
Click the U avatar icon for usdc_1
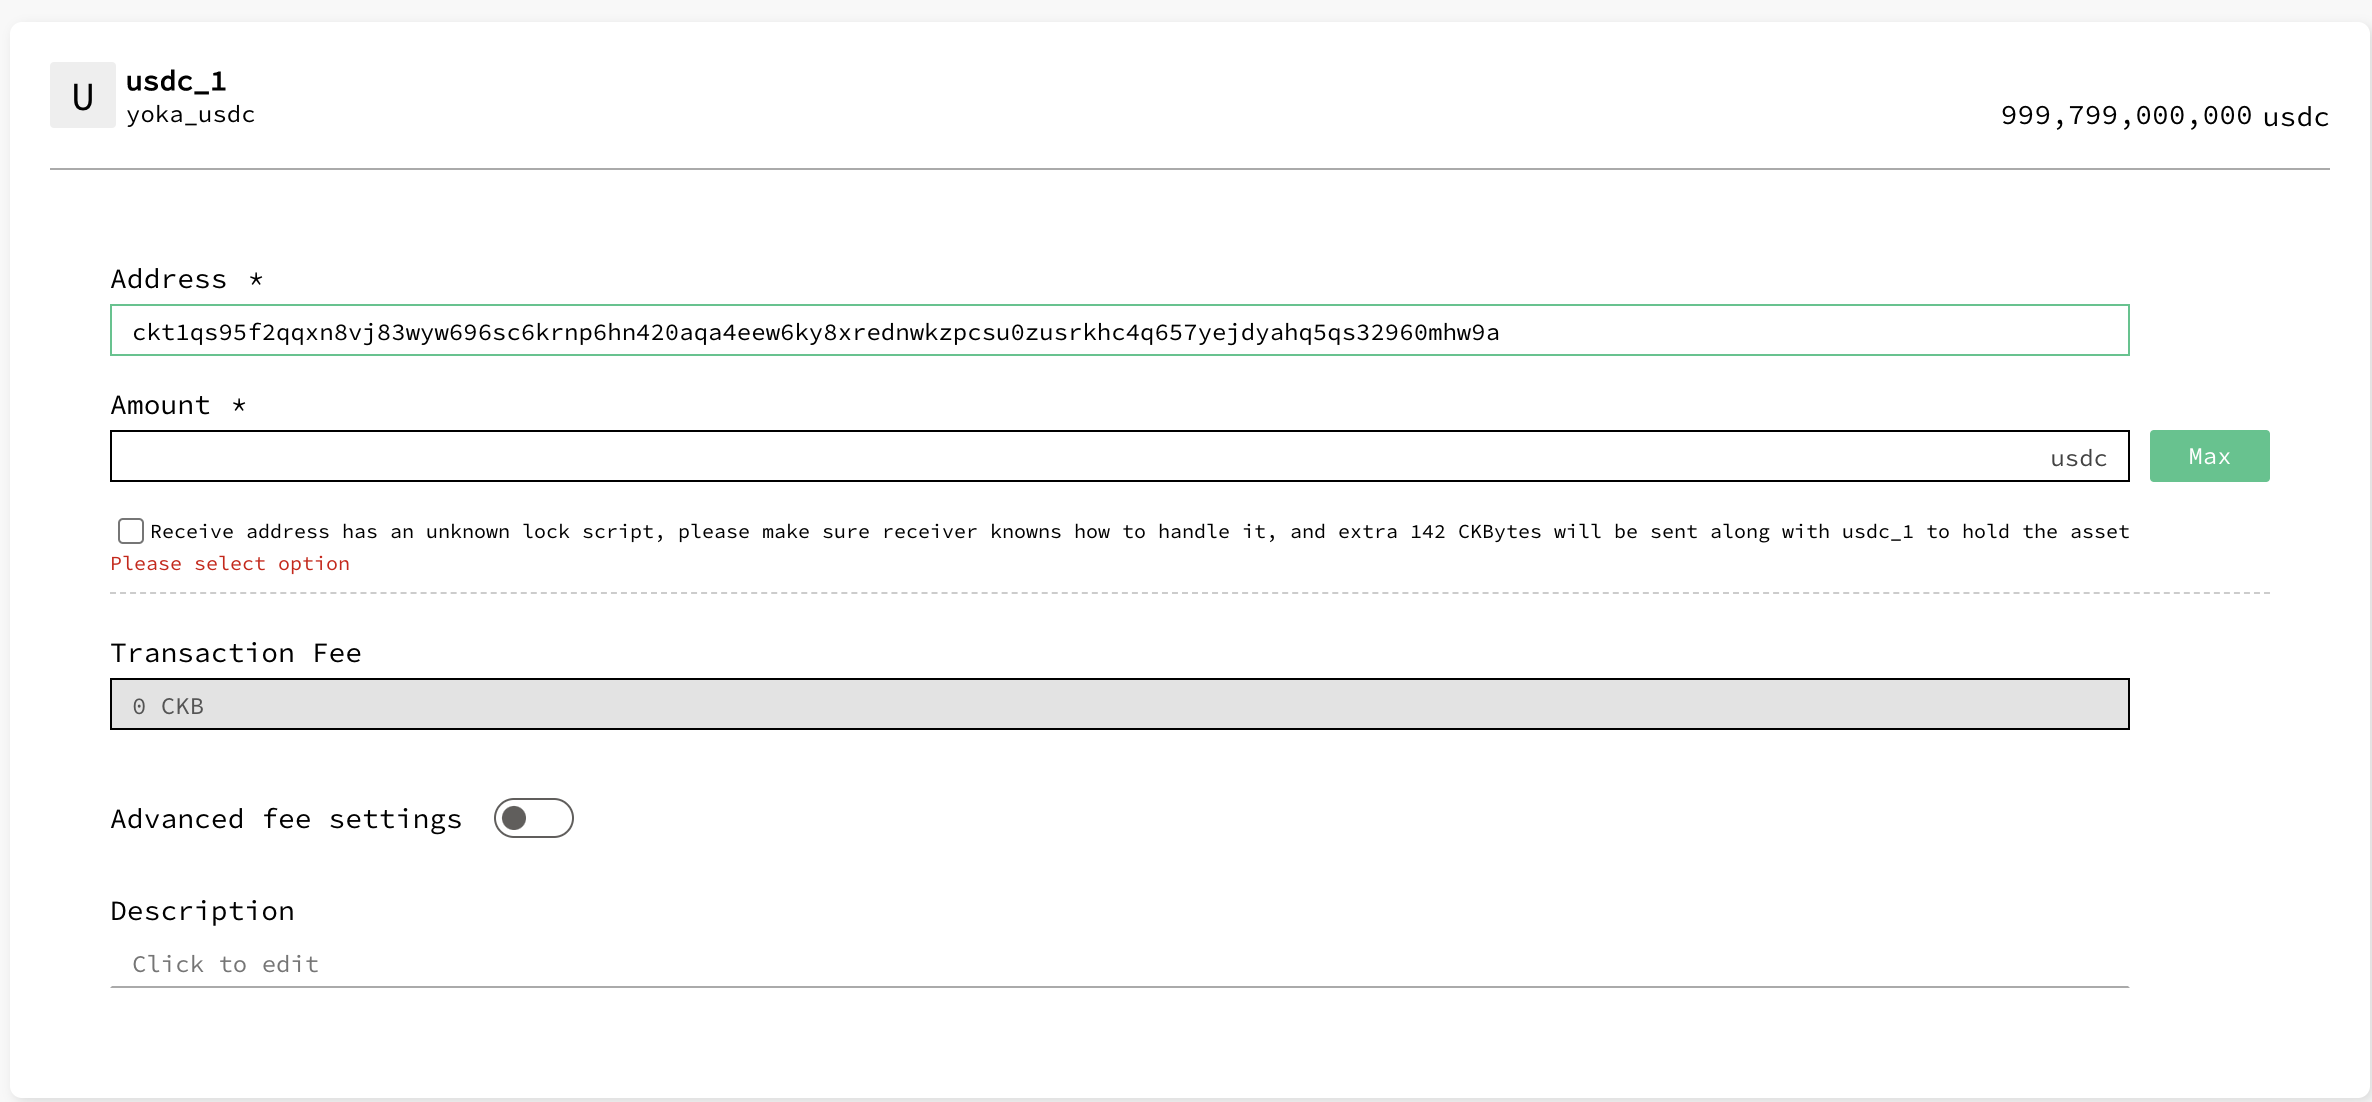pos(83,96)
